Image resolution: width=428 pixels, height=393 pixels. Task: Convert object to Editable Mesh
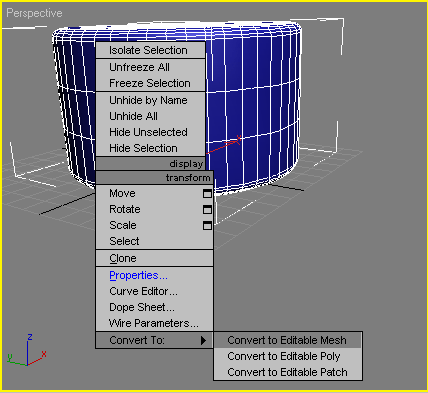tap(288, 340)
